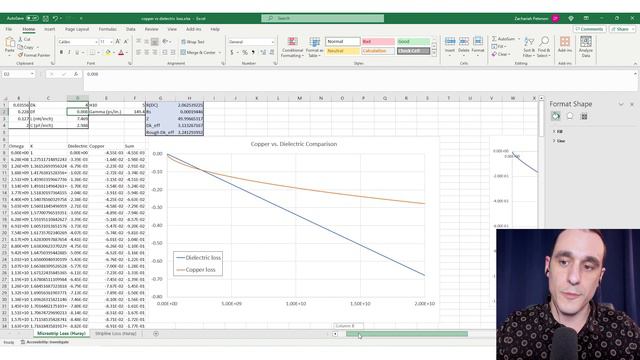
Task: Toggle Underline formatting
Action: click(x=77, y=52)
